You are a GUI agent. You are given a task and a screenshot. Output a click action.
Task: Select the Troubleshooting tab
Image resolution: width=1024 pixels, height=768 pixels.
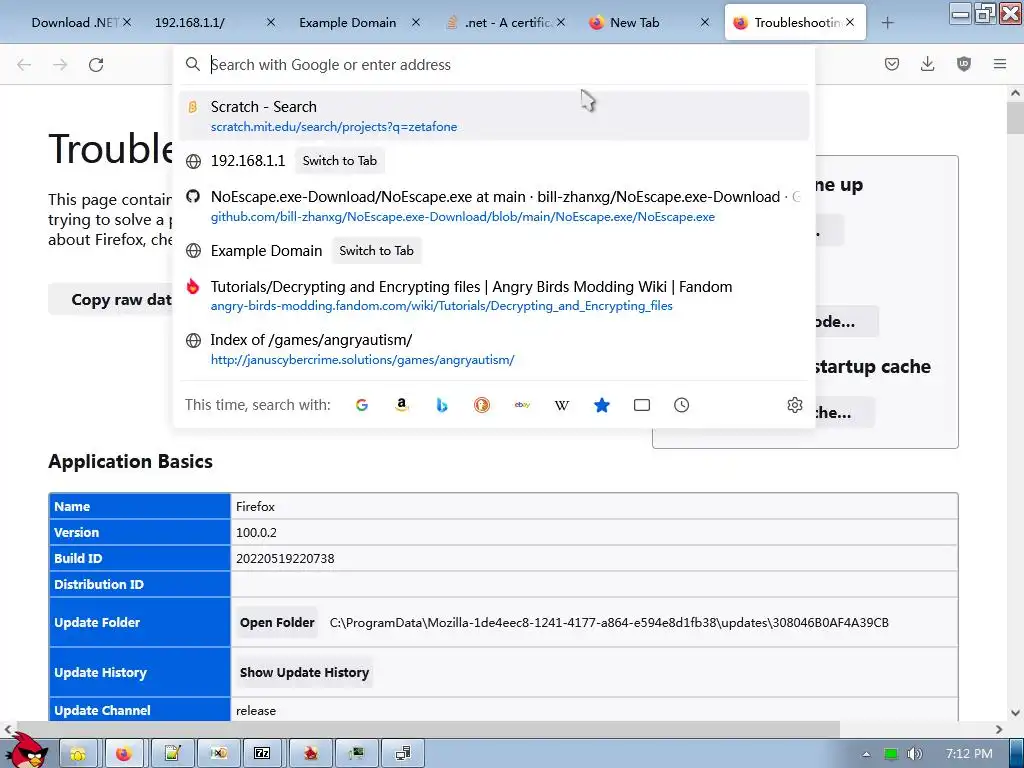click(x=795, y=22)
